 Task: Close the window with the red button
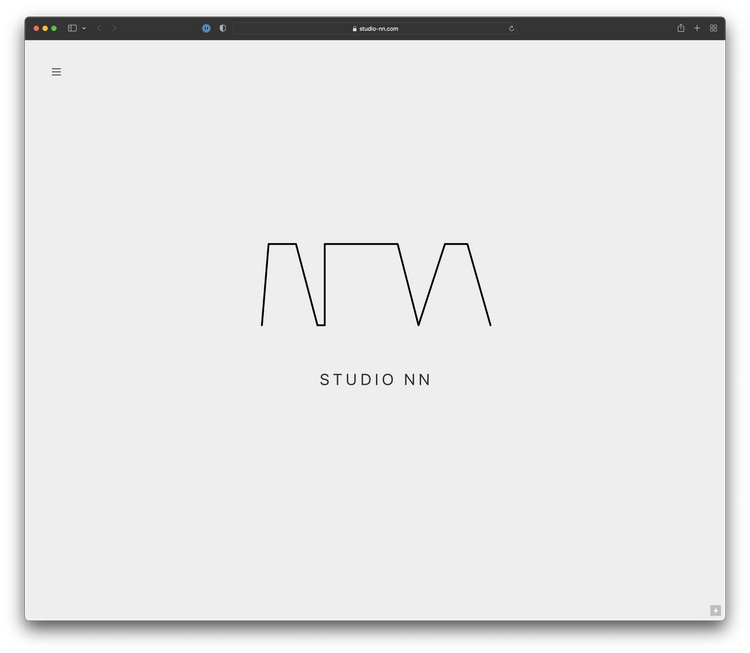(36, 28)
